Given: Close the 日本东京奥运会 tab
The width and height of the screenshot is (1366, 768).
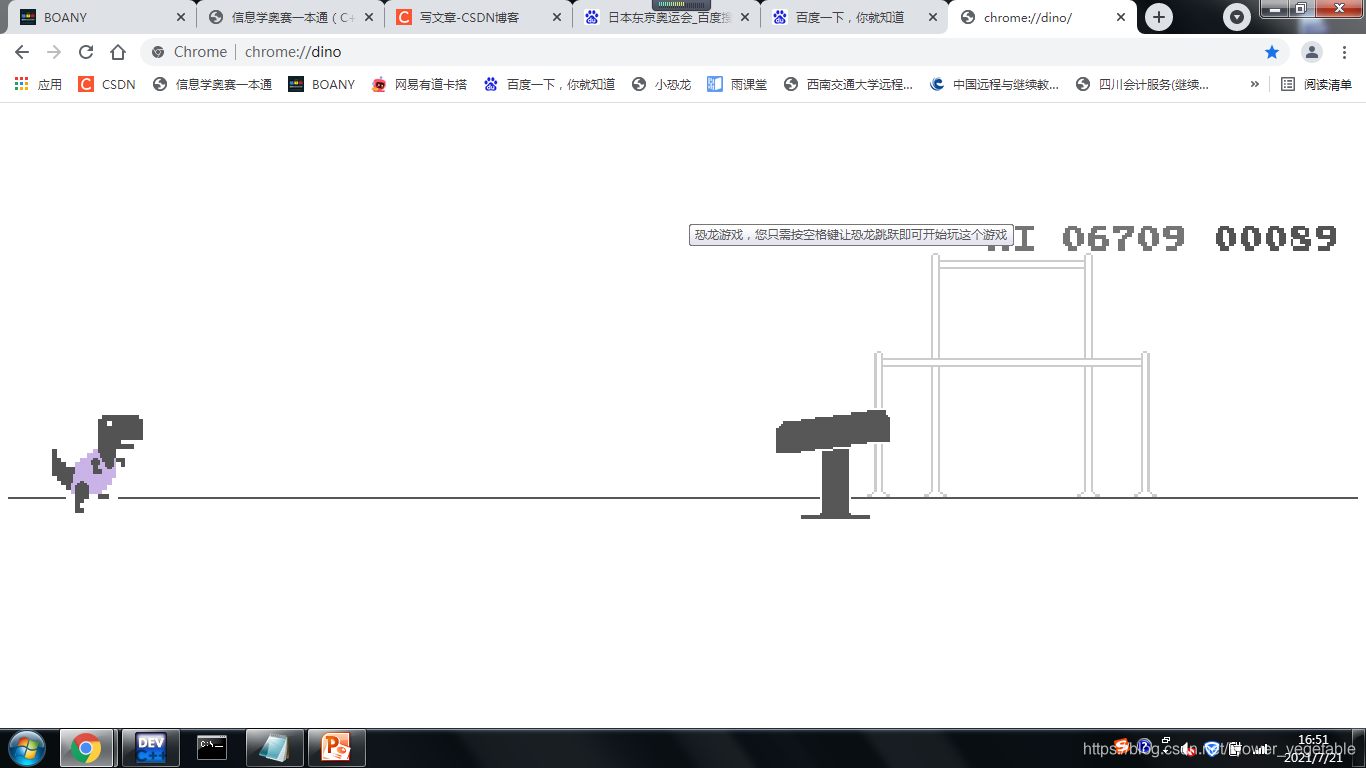Looking at the screenshot, I should 745,17.
